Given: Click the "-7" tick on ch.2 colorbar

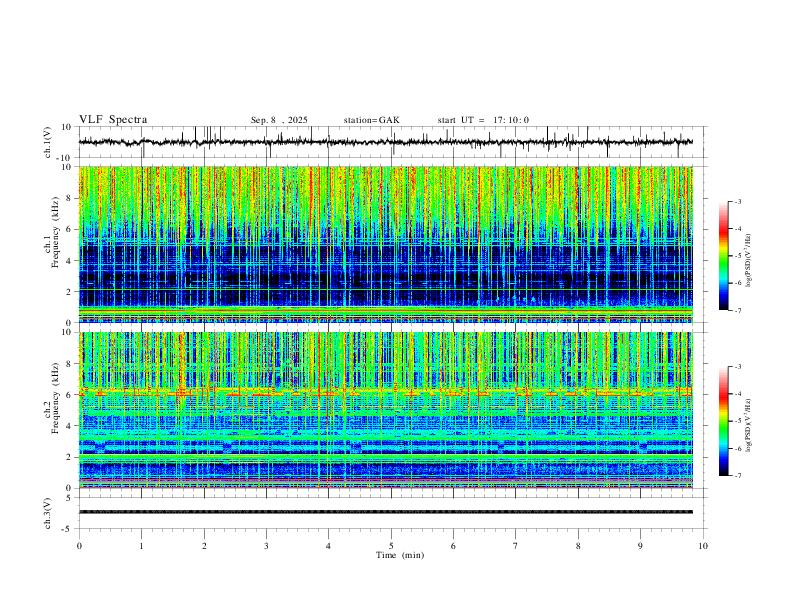Looking at the screenshot, I should pos(738,475).
